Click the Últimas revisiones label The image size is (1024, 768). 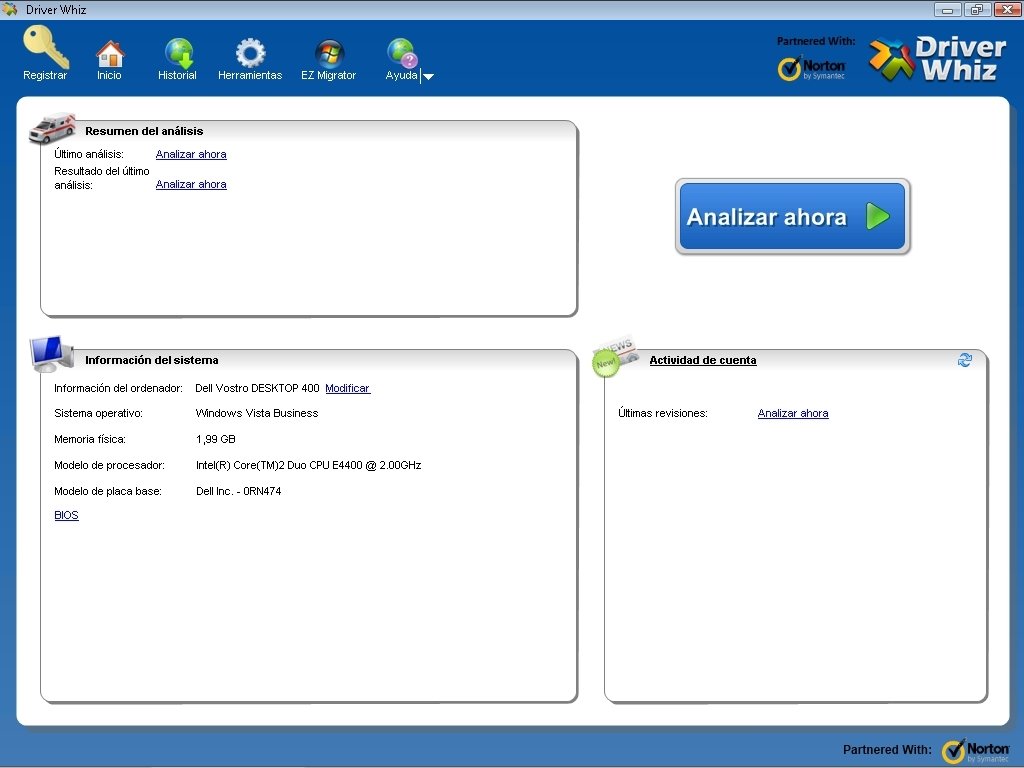click(x=663, y=413)
